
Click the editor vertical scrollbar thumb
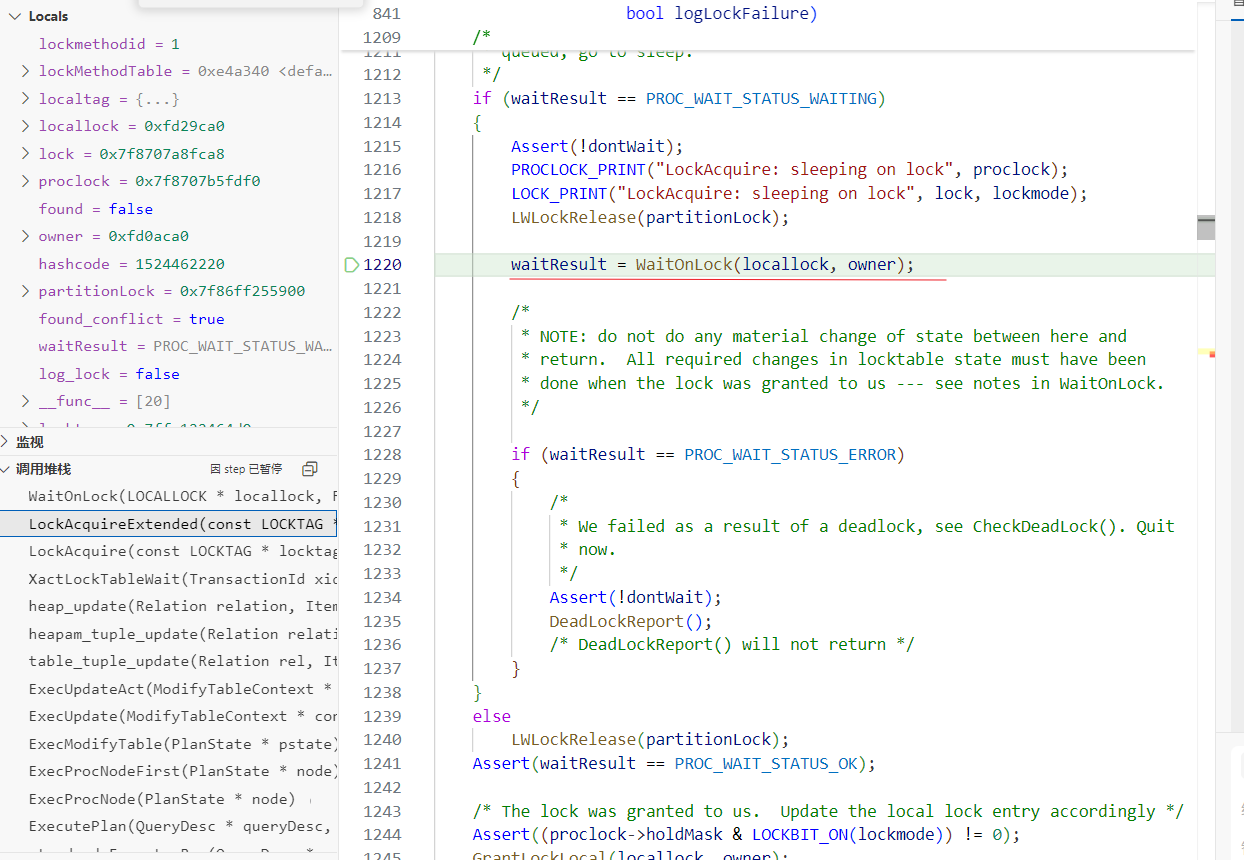pyautogui.click(x=1205, y=228)
